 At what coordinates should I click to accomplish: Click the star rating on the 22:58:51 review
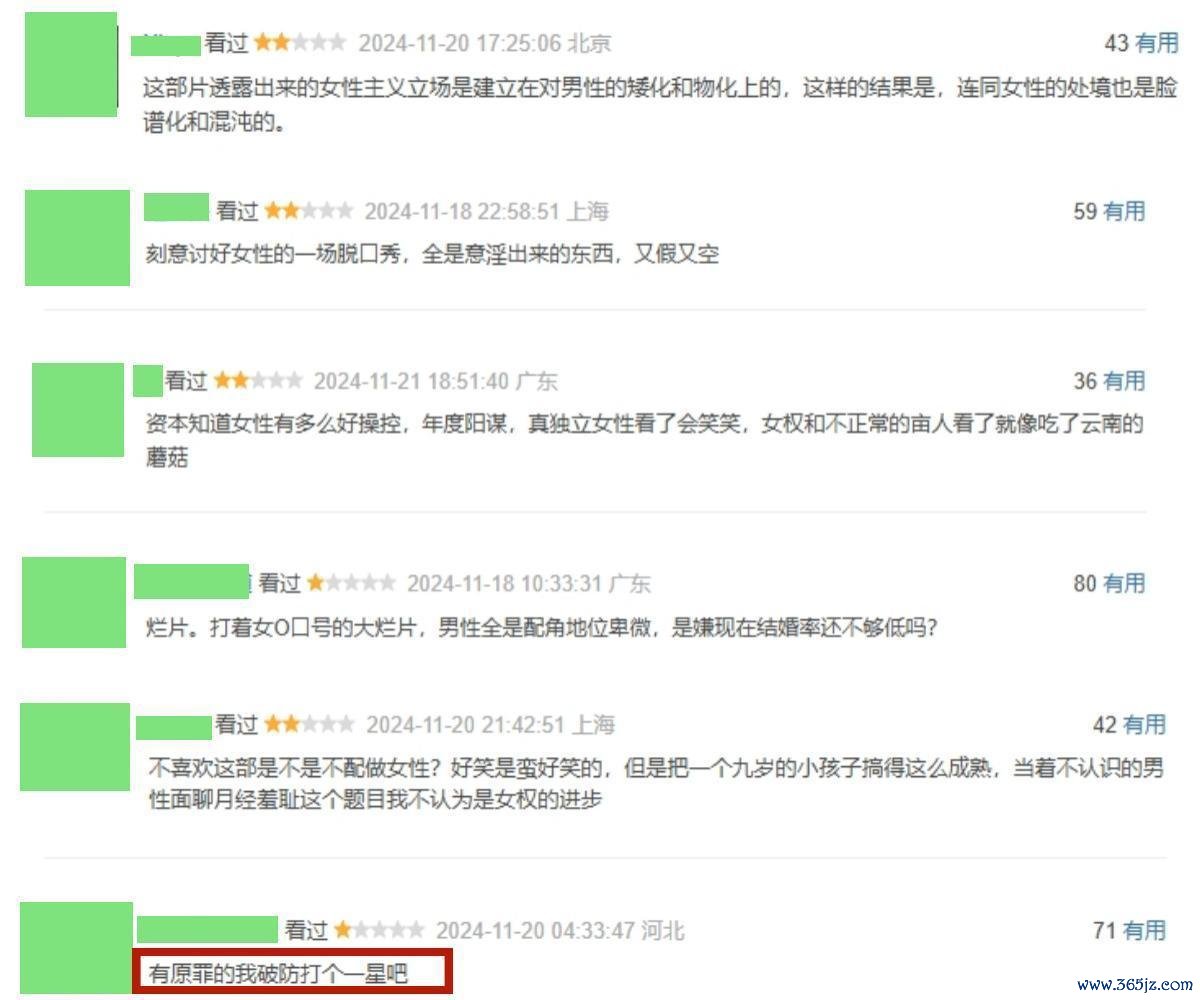308,211
